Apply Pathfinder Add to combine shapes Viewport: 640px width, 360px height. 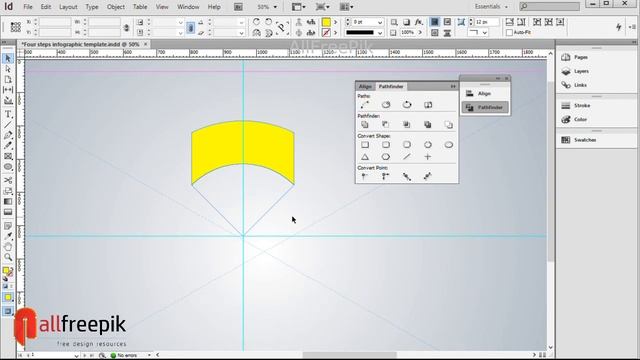364,124
